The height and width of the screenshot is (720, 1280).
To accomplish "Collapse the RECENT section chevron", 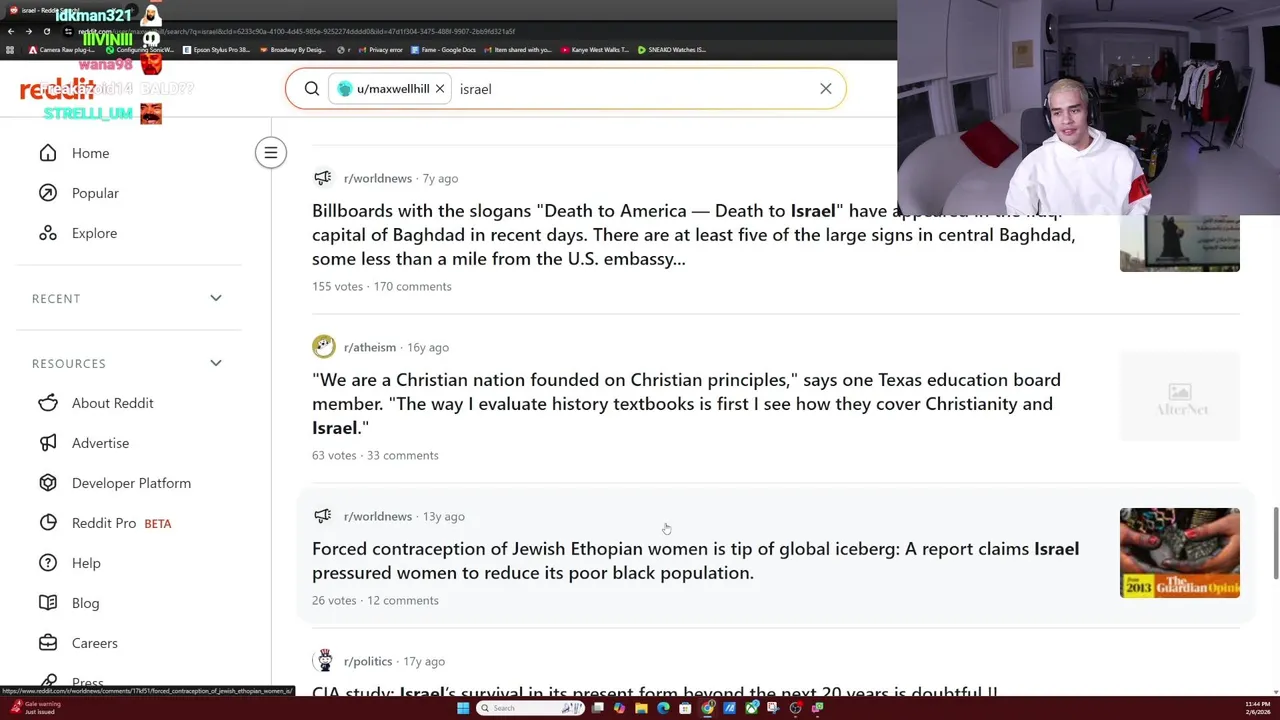I will click(216, 298).
